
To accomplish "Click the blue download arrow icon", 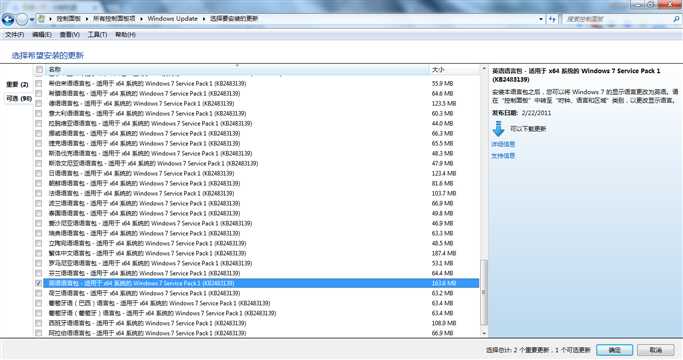I will pos(498,129).
